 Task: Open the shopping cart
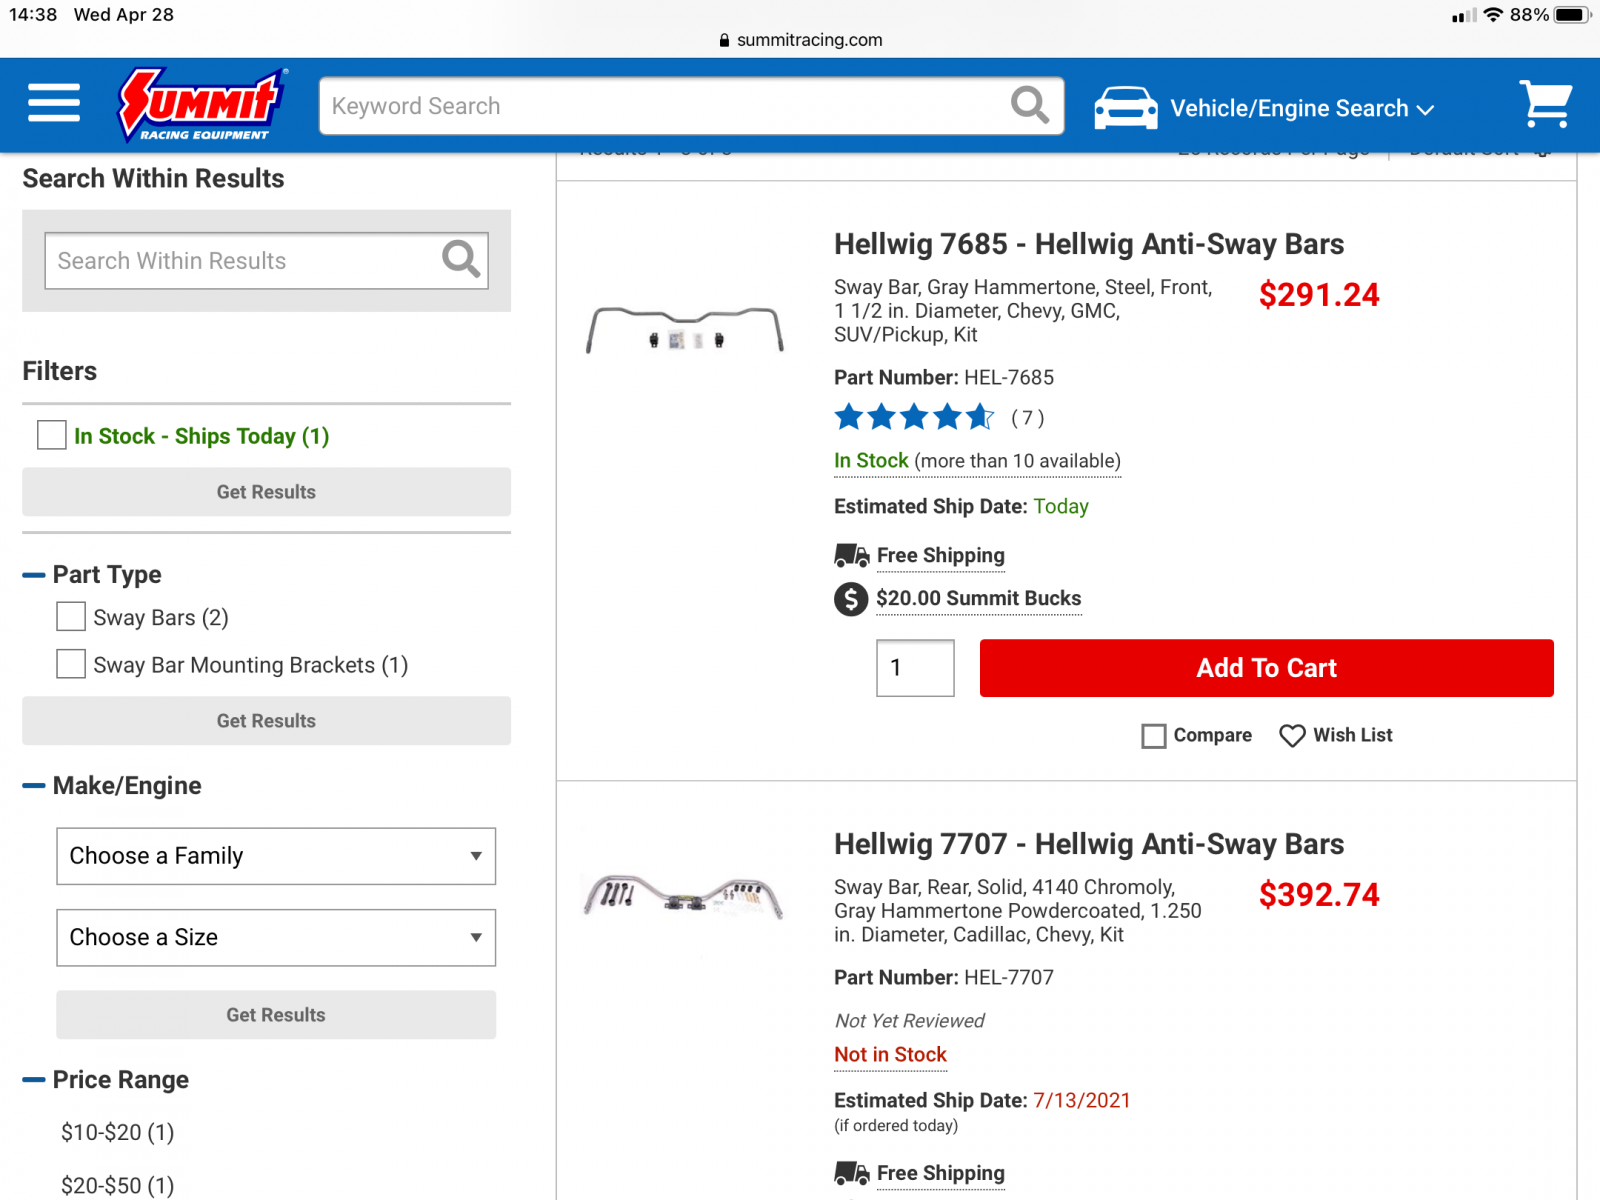1546,104
